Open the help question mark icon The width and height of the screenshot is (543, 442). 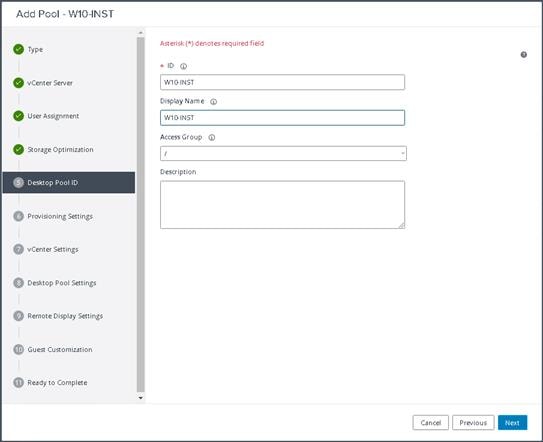tap(524, 55)
